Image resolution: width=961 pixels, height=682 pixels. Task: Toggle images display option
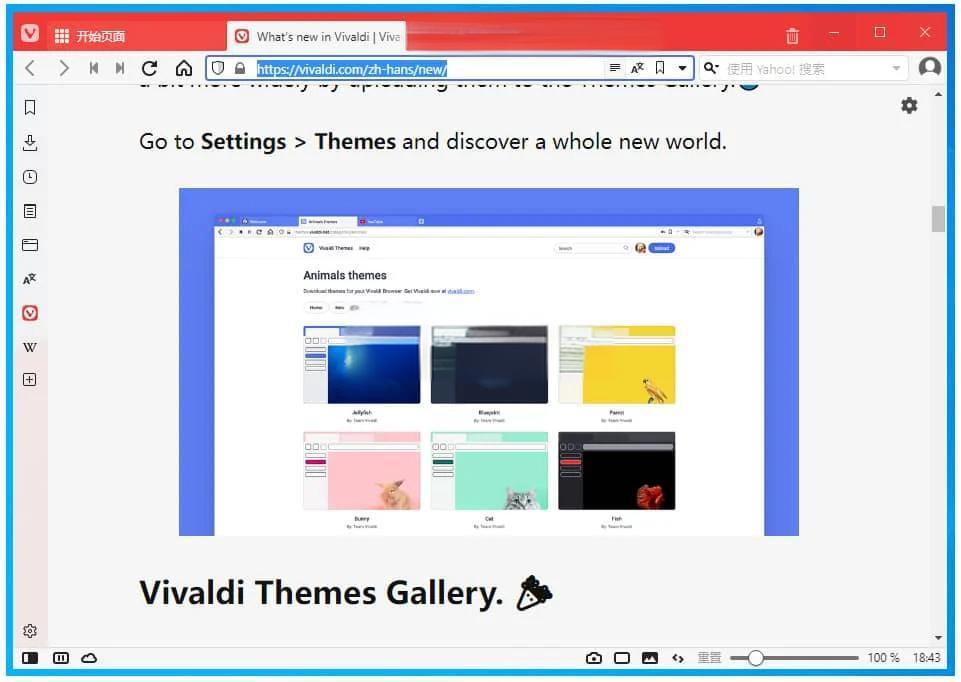pos(650,657)
